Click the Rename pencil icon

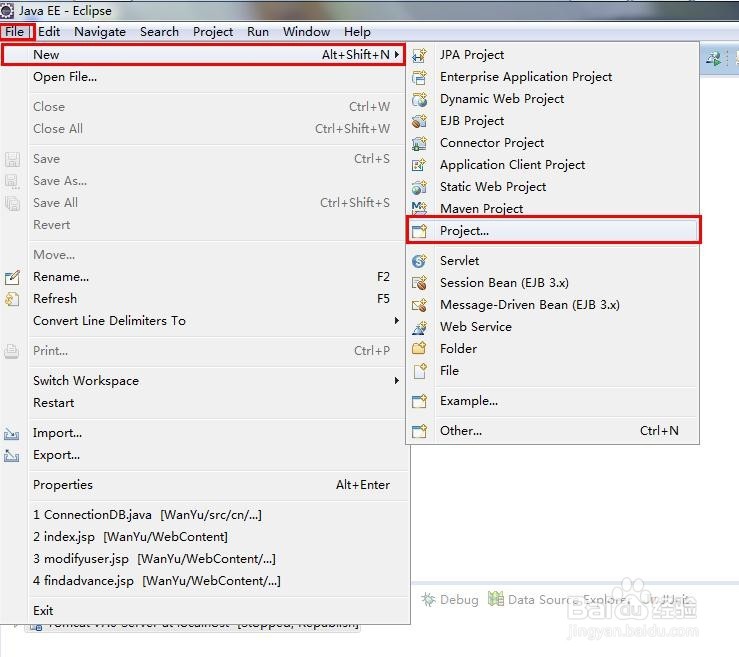click(x=12, y=277)
